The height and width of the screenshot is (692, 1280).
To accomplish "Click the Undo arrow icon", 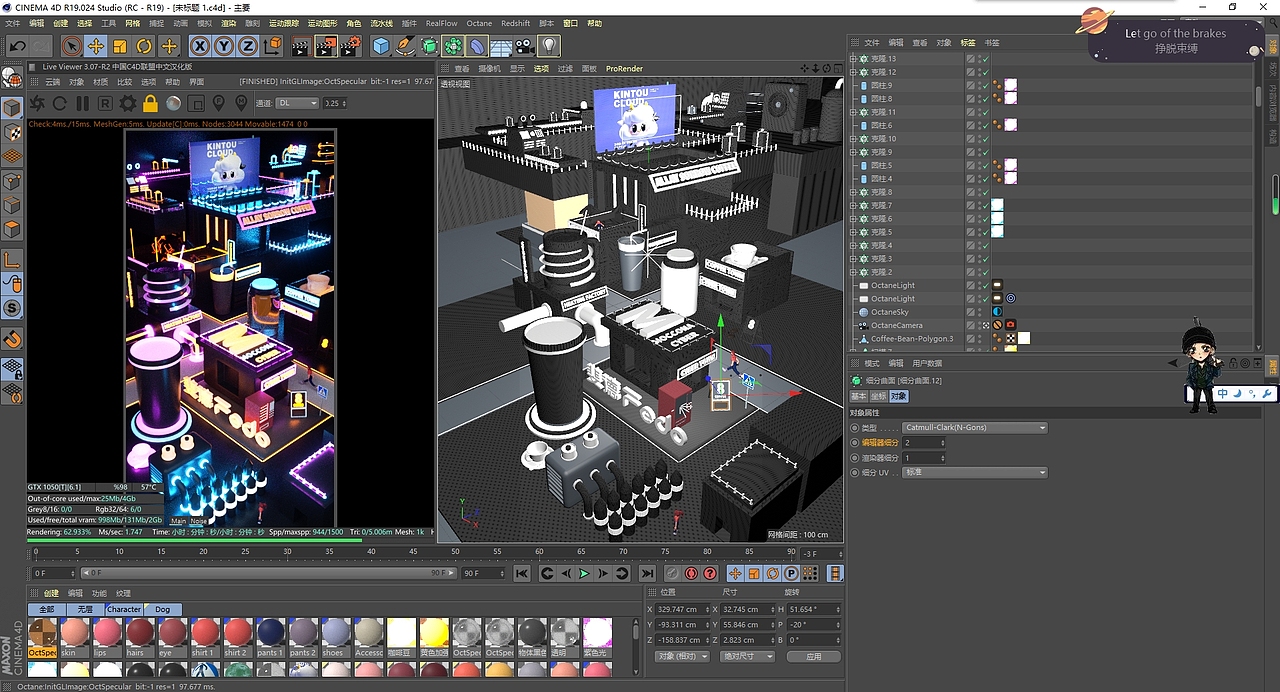I will tap(17, 46).
